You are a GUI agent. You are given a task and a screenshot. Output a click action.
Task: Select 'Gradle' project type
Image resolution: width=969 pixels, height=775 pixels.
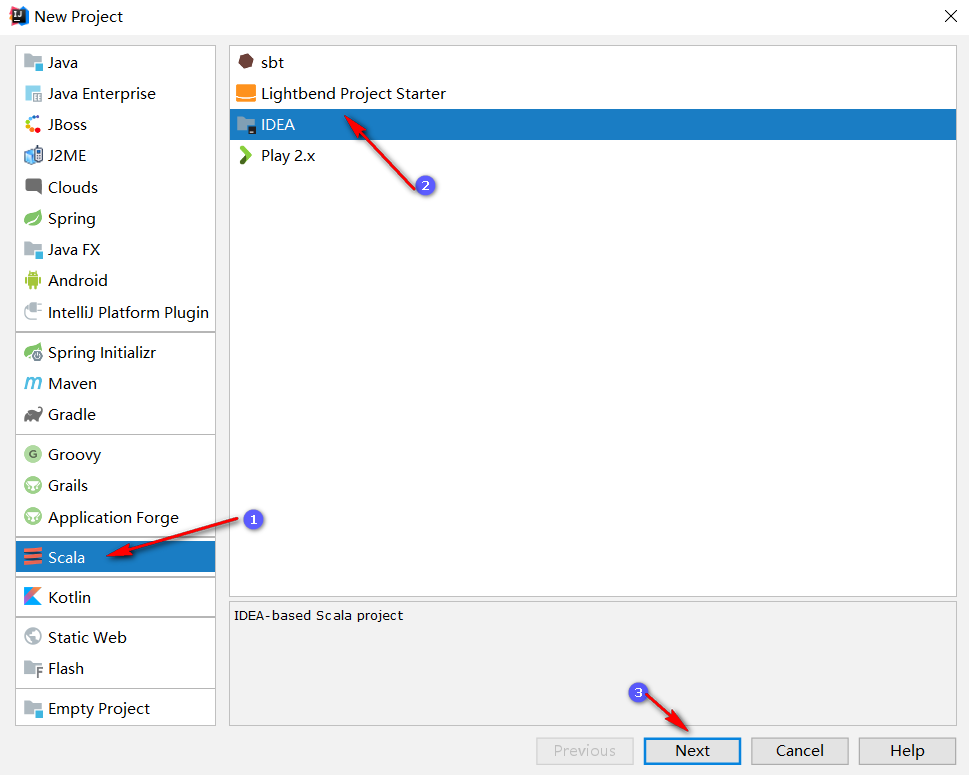tap(72, 414)
